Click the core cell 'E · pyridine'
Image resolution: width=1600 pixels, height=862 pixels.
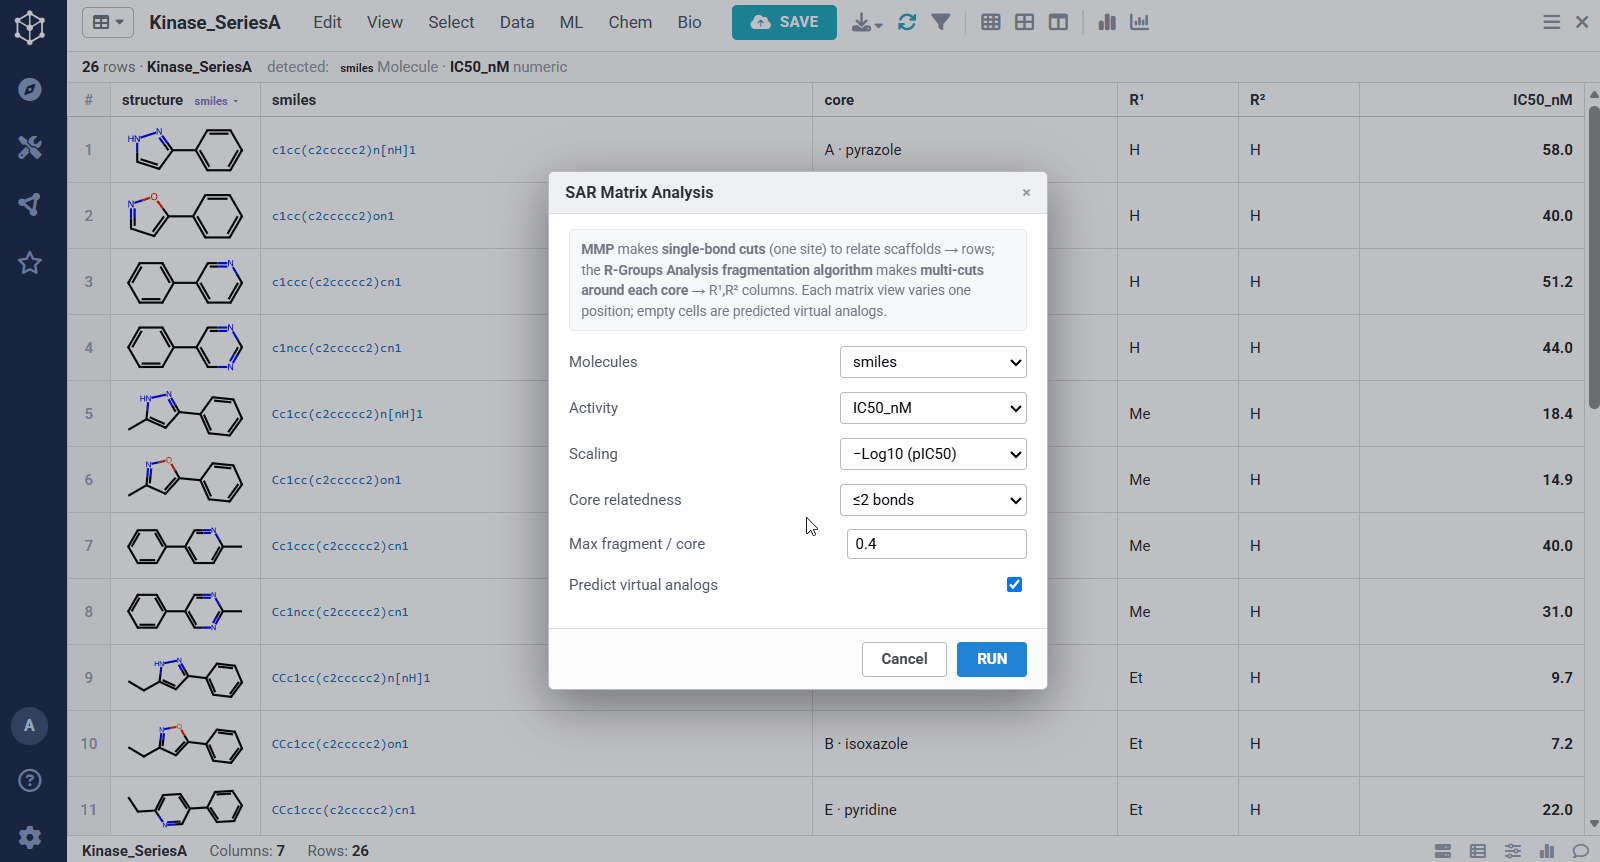tap(860, 810)
